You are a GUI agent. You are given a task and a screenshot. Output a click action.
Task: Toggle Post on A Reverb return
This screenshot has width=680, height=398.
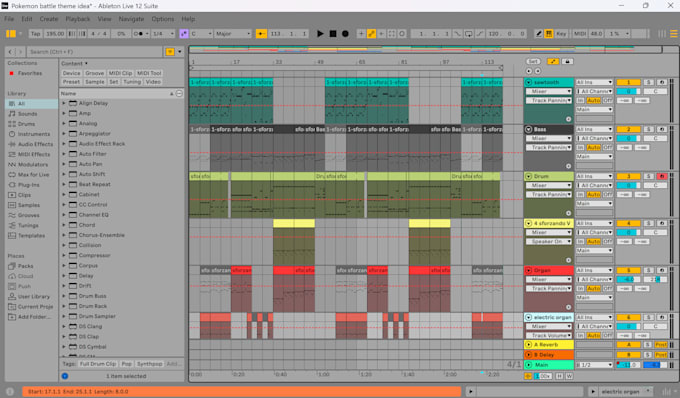pyautogui.click(x=661, y=345)
